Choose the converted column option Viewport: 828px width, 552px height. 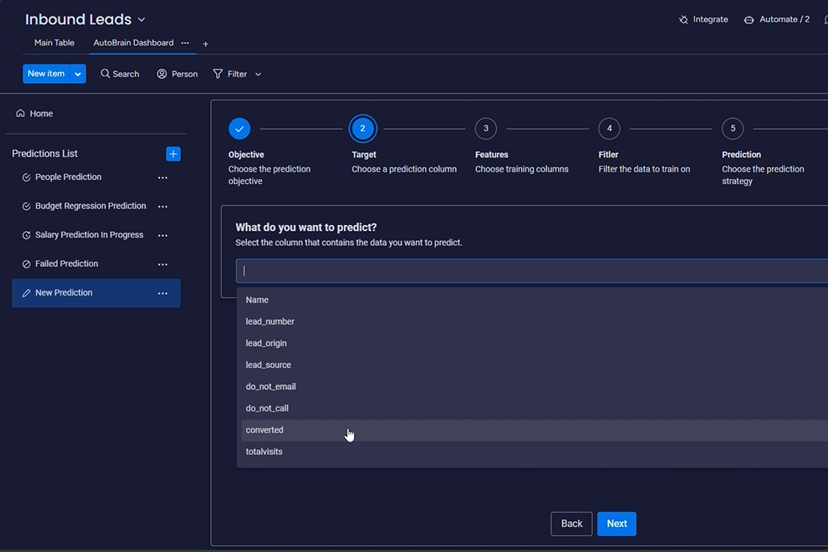(x=265, y=430)
